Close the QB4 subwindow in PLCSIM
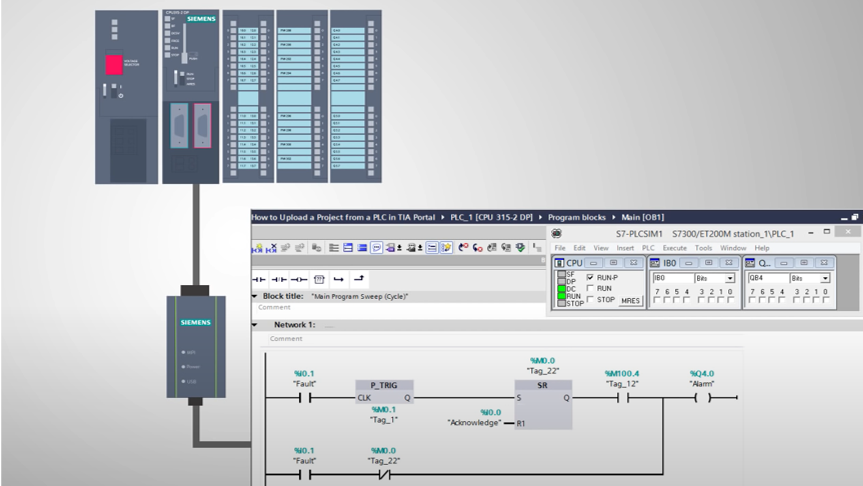 point(824,263)
